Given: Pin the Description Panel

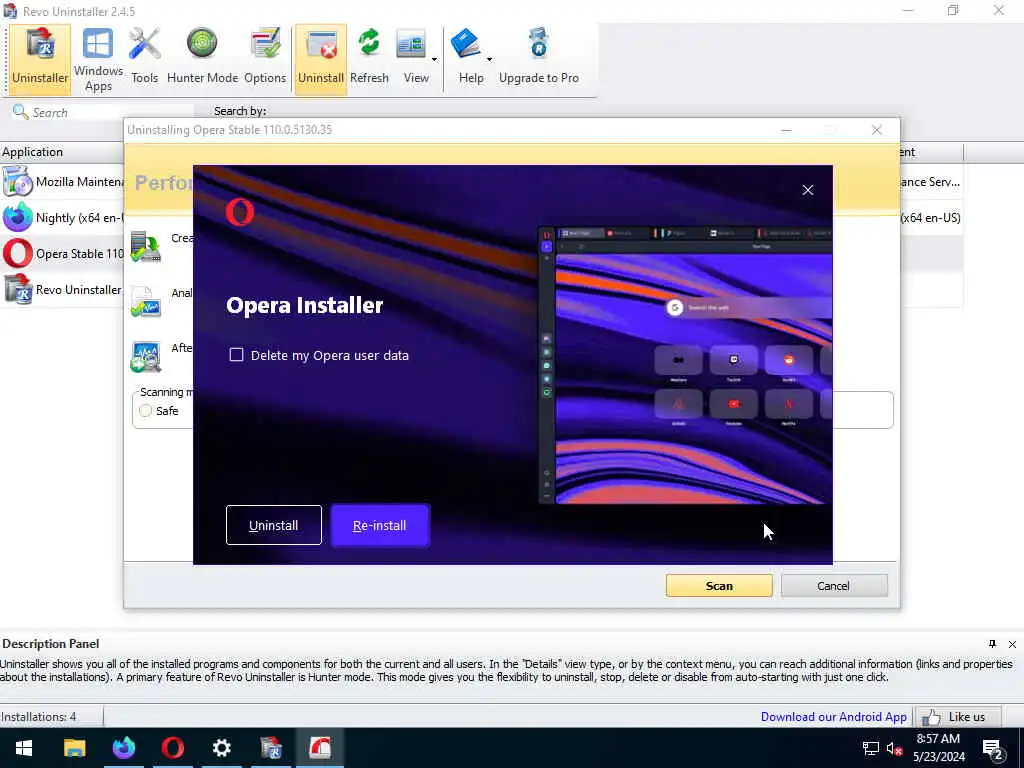Looking at the screenshot, I should (x=993, y=644).
